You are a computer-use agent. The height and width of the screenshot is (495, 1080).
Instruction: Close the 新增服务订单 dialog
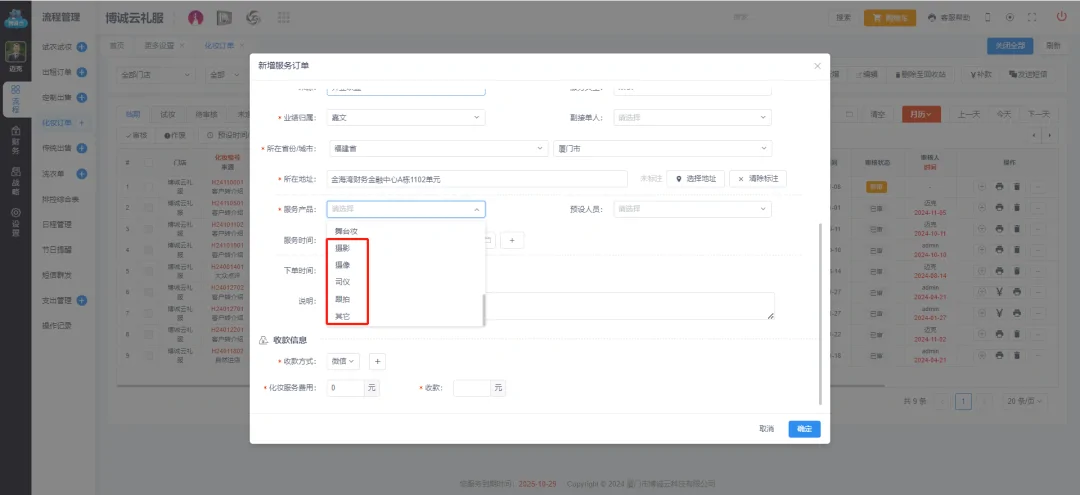(817, 65)
